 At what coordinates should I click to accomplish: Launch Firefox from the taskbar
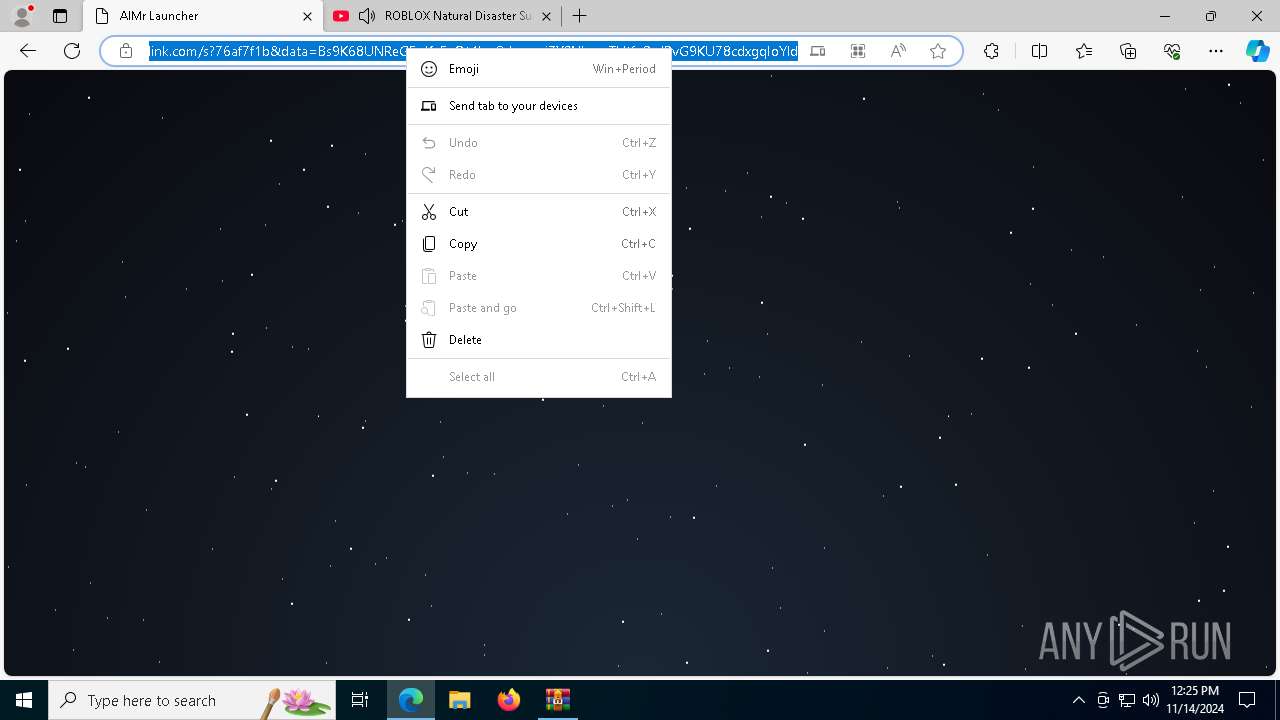(509, 700)
